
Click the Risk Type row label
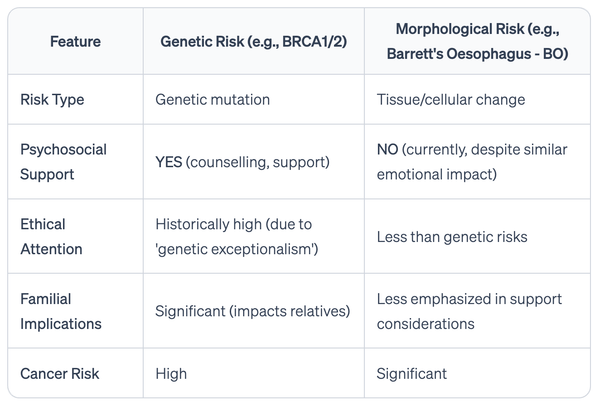point(54,100)
